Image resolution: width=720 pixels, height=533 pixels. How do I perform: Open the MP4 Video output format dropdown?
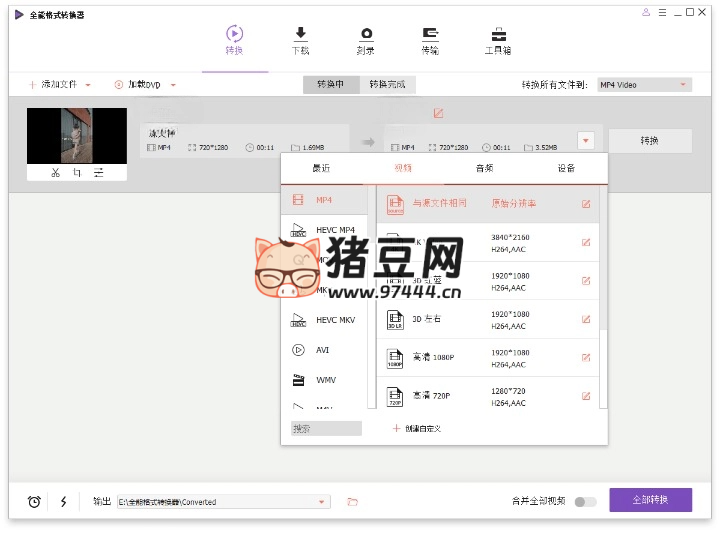[644, 85]
